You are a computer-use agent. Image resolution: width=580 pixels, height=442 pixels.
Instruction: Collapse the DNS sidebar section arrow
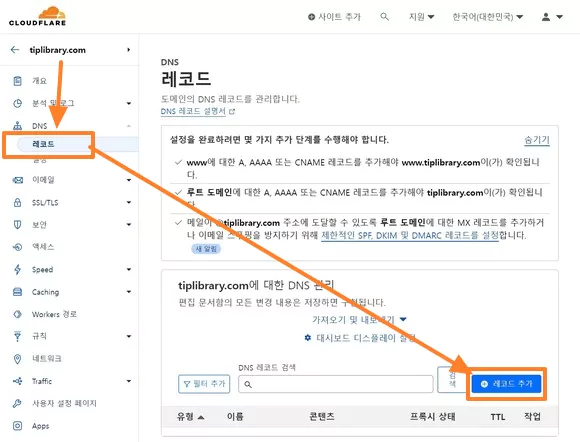tap(129, 126)
